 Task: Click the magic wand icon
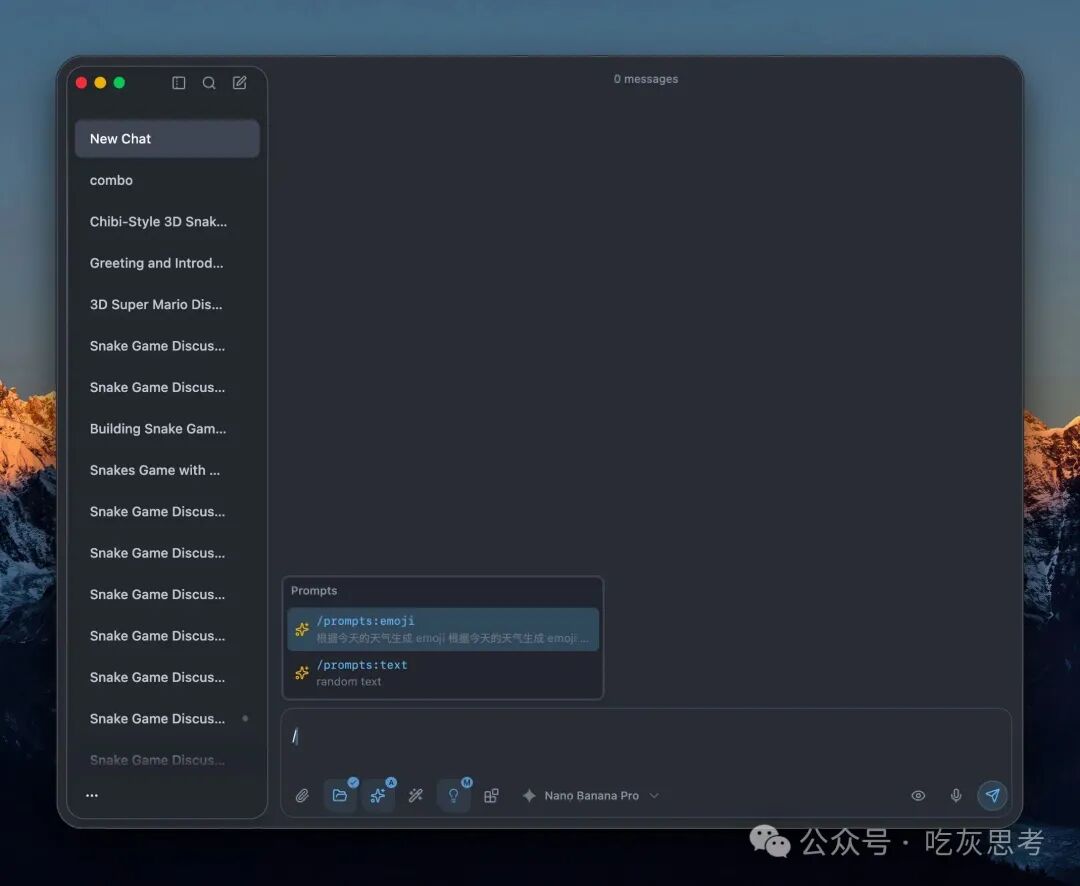[415, 796]
